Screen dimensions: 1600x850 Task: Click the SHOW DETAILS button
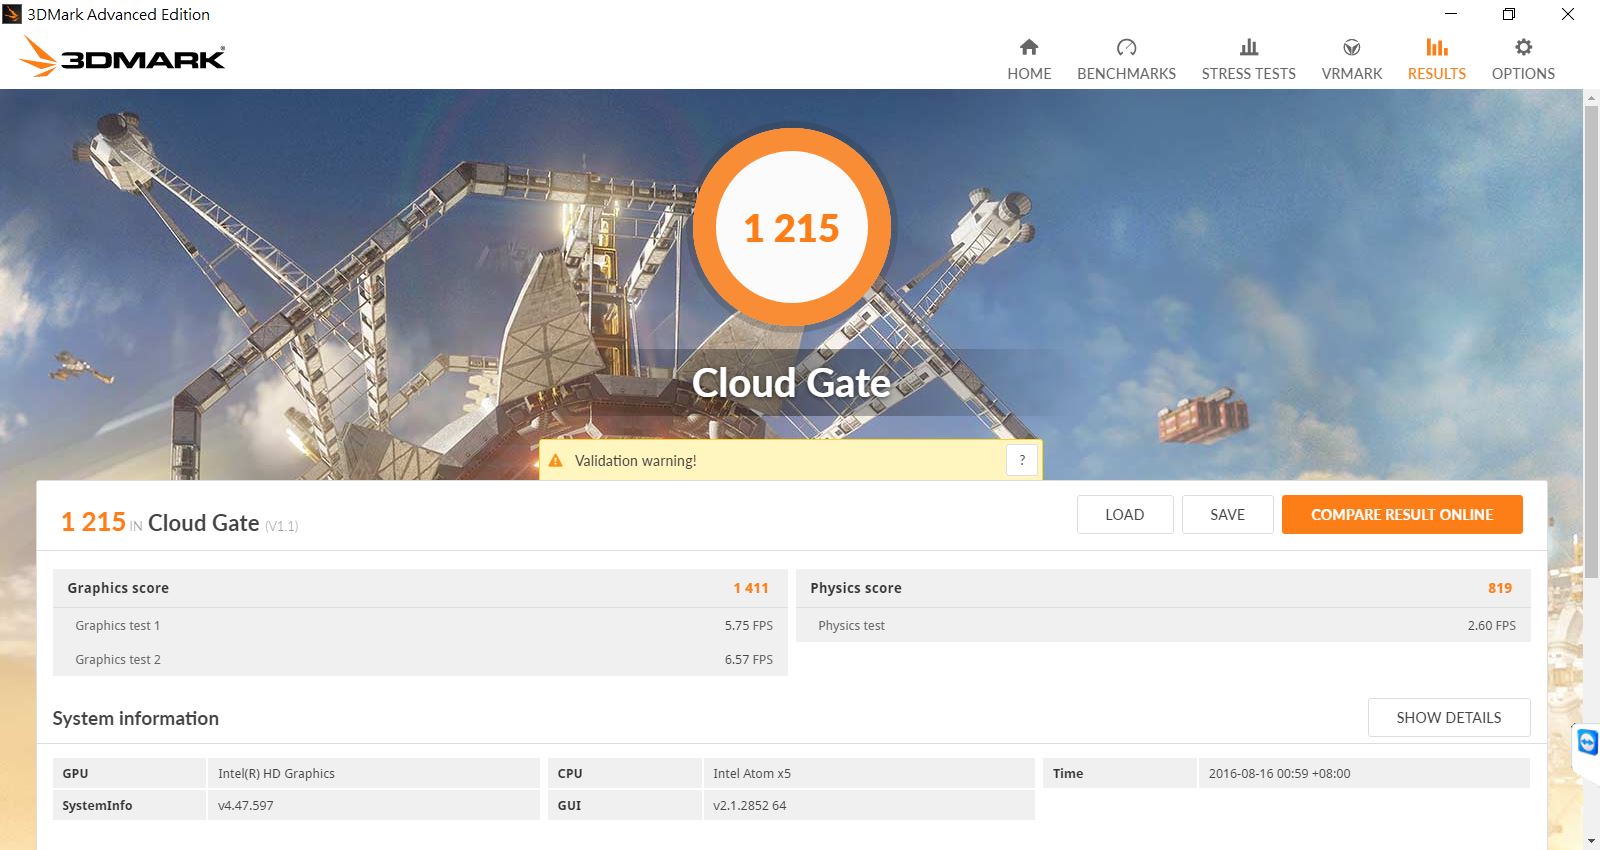click(1449, 718)
